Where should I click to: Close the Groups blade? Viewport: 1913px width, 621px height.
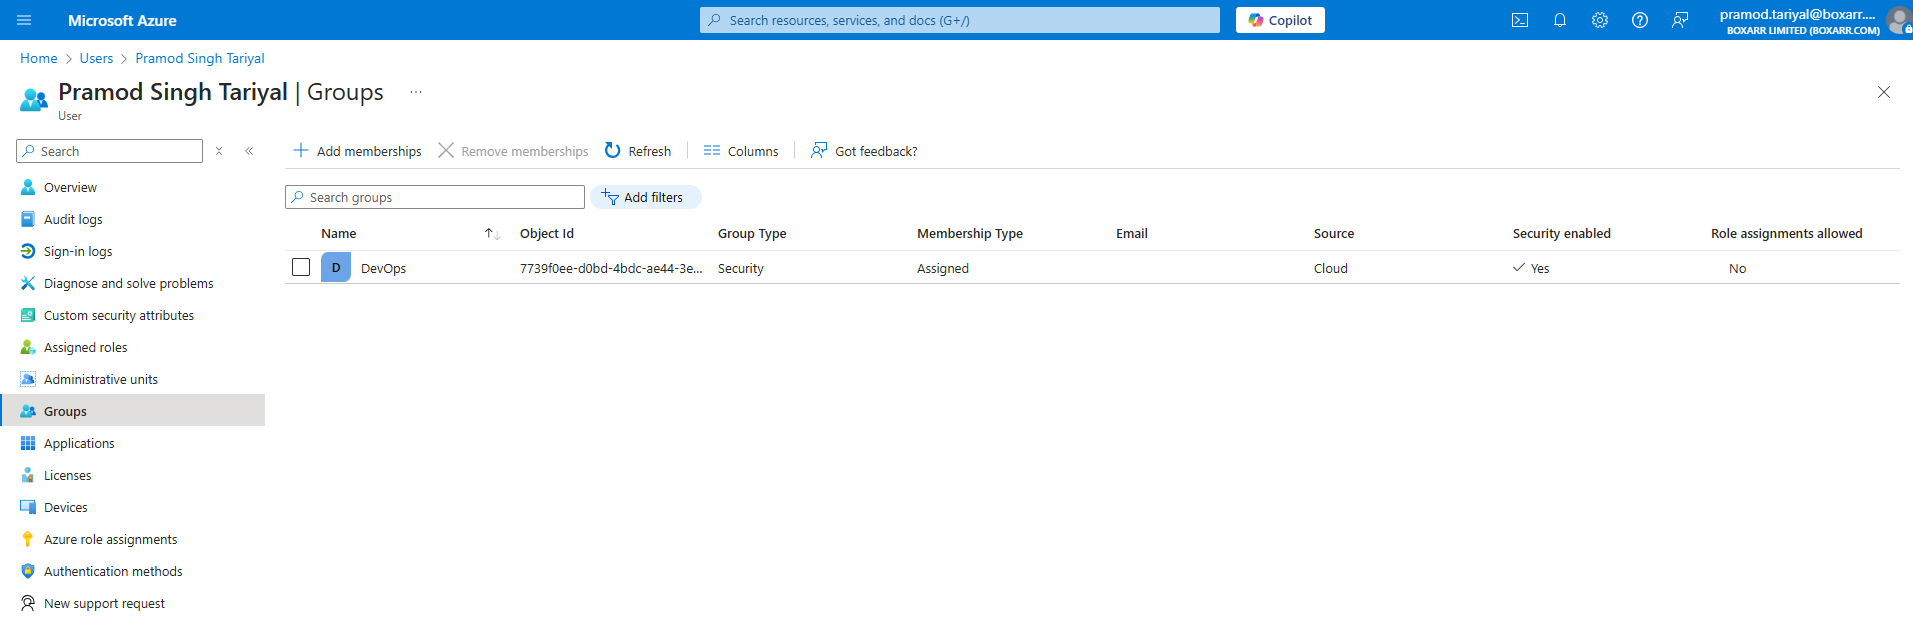(1884, 92)
